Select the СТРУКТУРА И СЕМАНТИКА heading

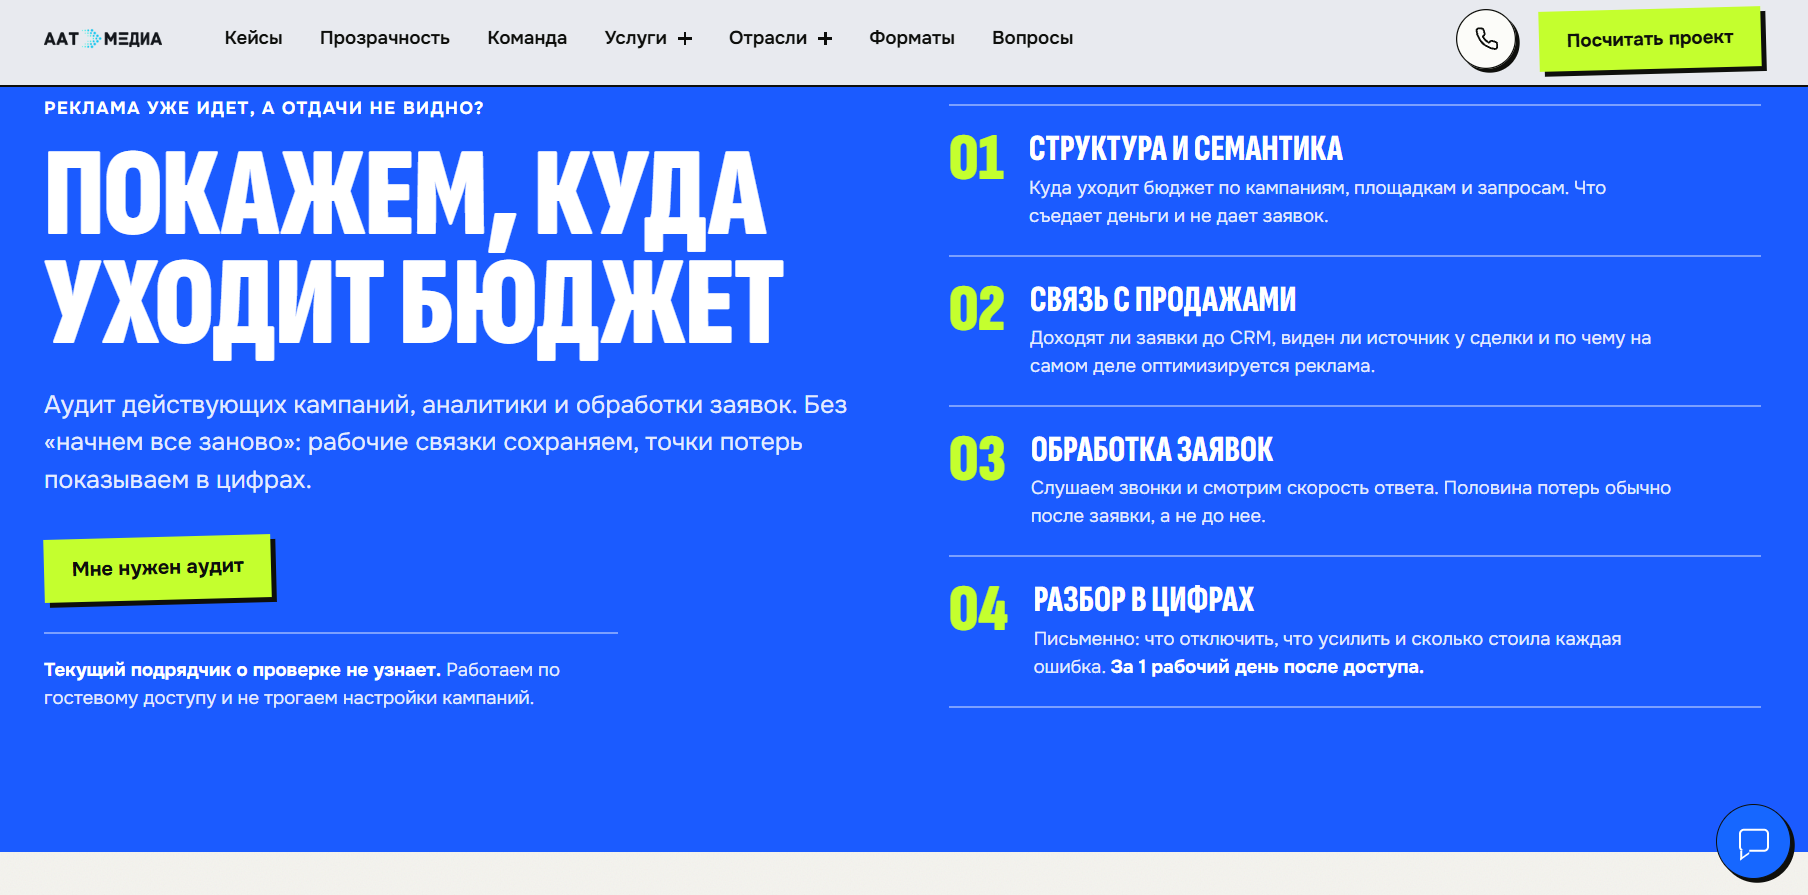point(1186,149)
